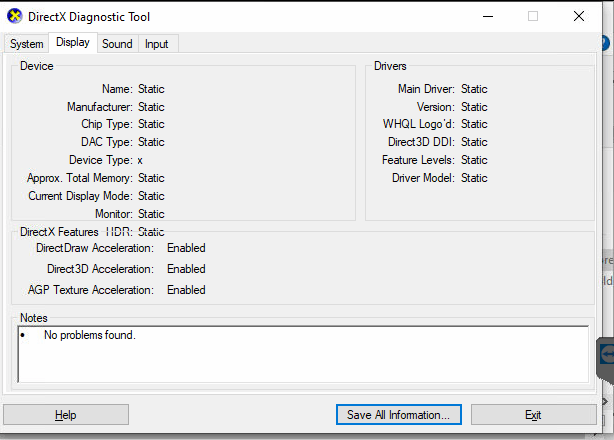This screenshot has height=440, width=614.
Task: Click the DAC Type label
Action: 107,142
